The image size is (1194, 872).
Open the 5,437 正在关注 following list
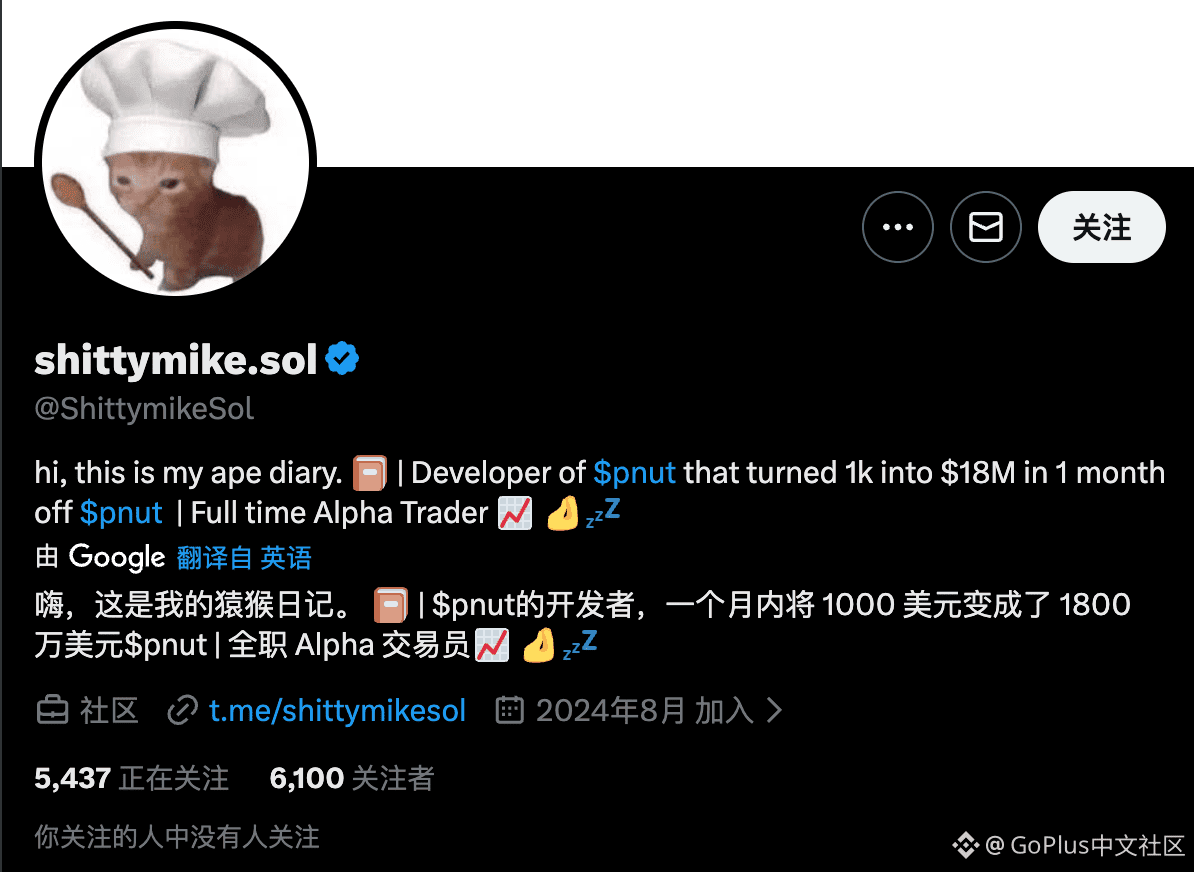coord(132,778)
